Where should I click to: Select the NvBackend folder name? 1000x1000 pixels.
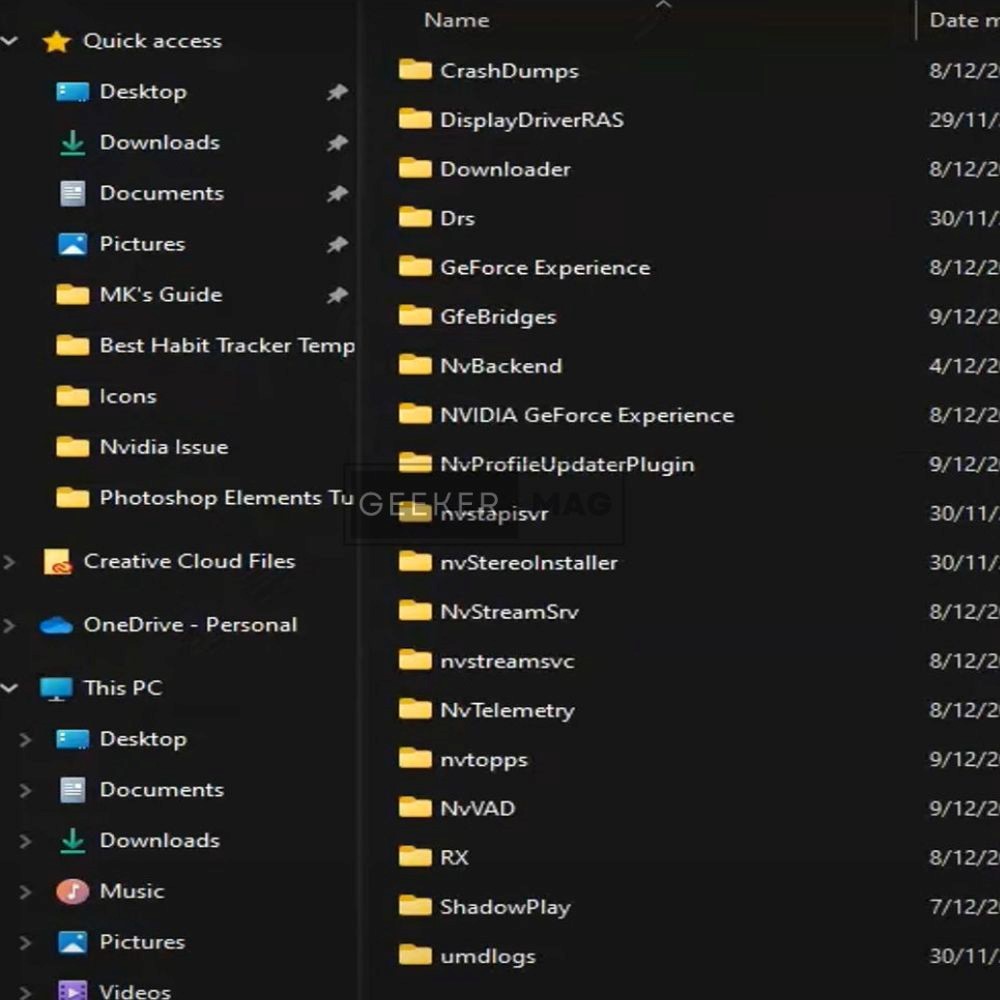[501, 366]
